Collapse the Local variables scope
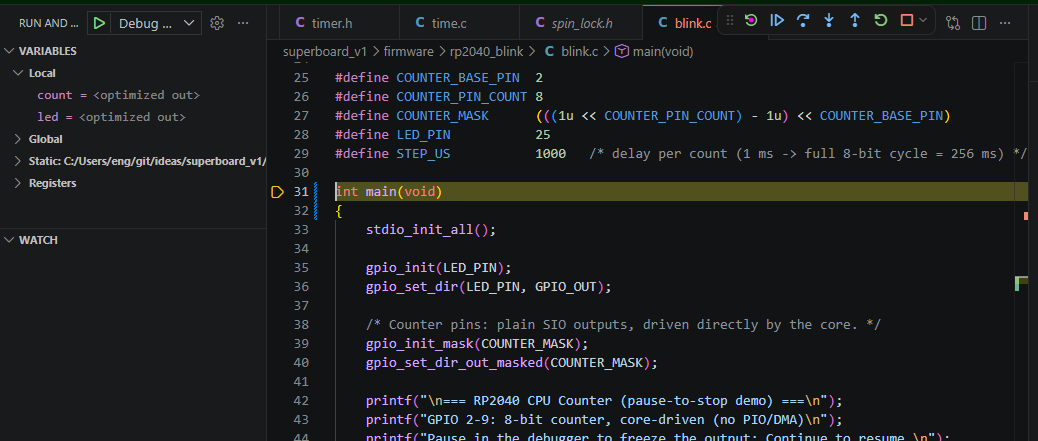The width and height of the screenshot is (1038, 441). 19,73
